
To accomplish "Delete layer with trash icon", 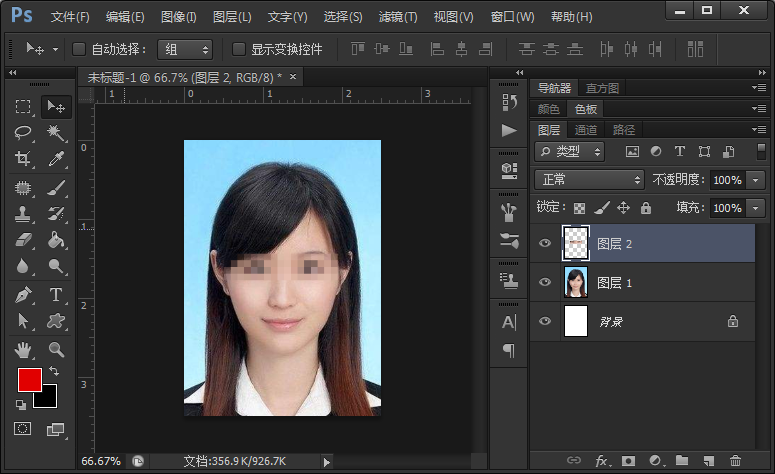I will (x=735, y=461).
